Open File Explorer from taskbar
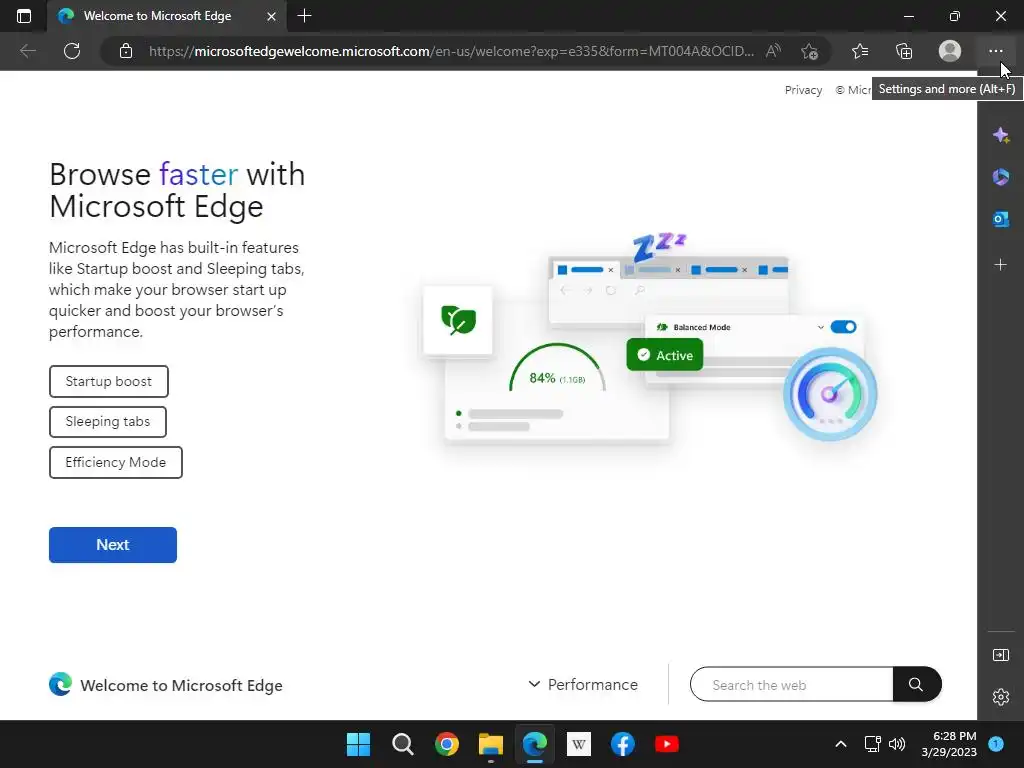 pyautogui.click(x=490, y=744)
